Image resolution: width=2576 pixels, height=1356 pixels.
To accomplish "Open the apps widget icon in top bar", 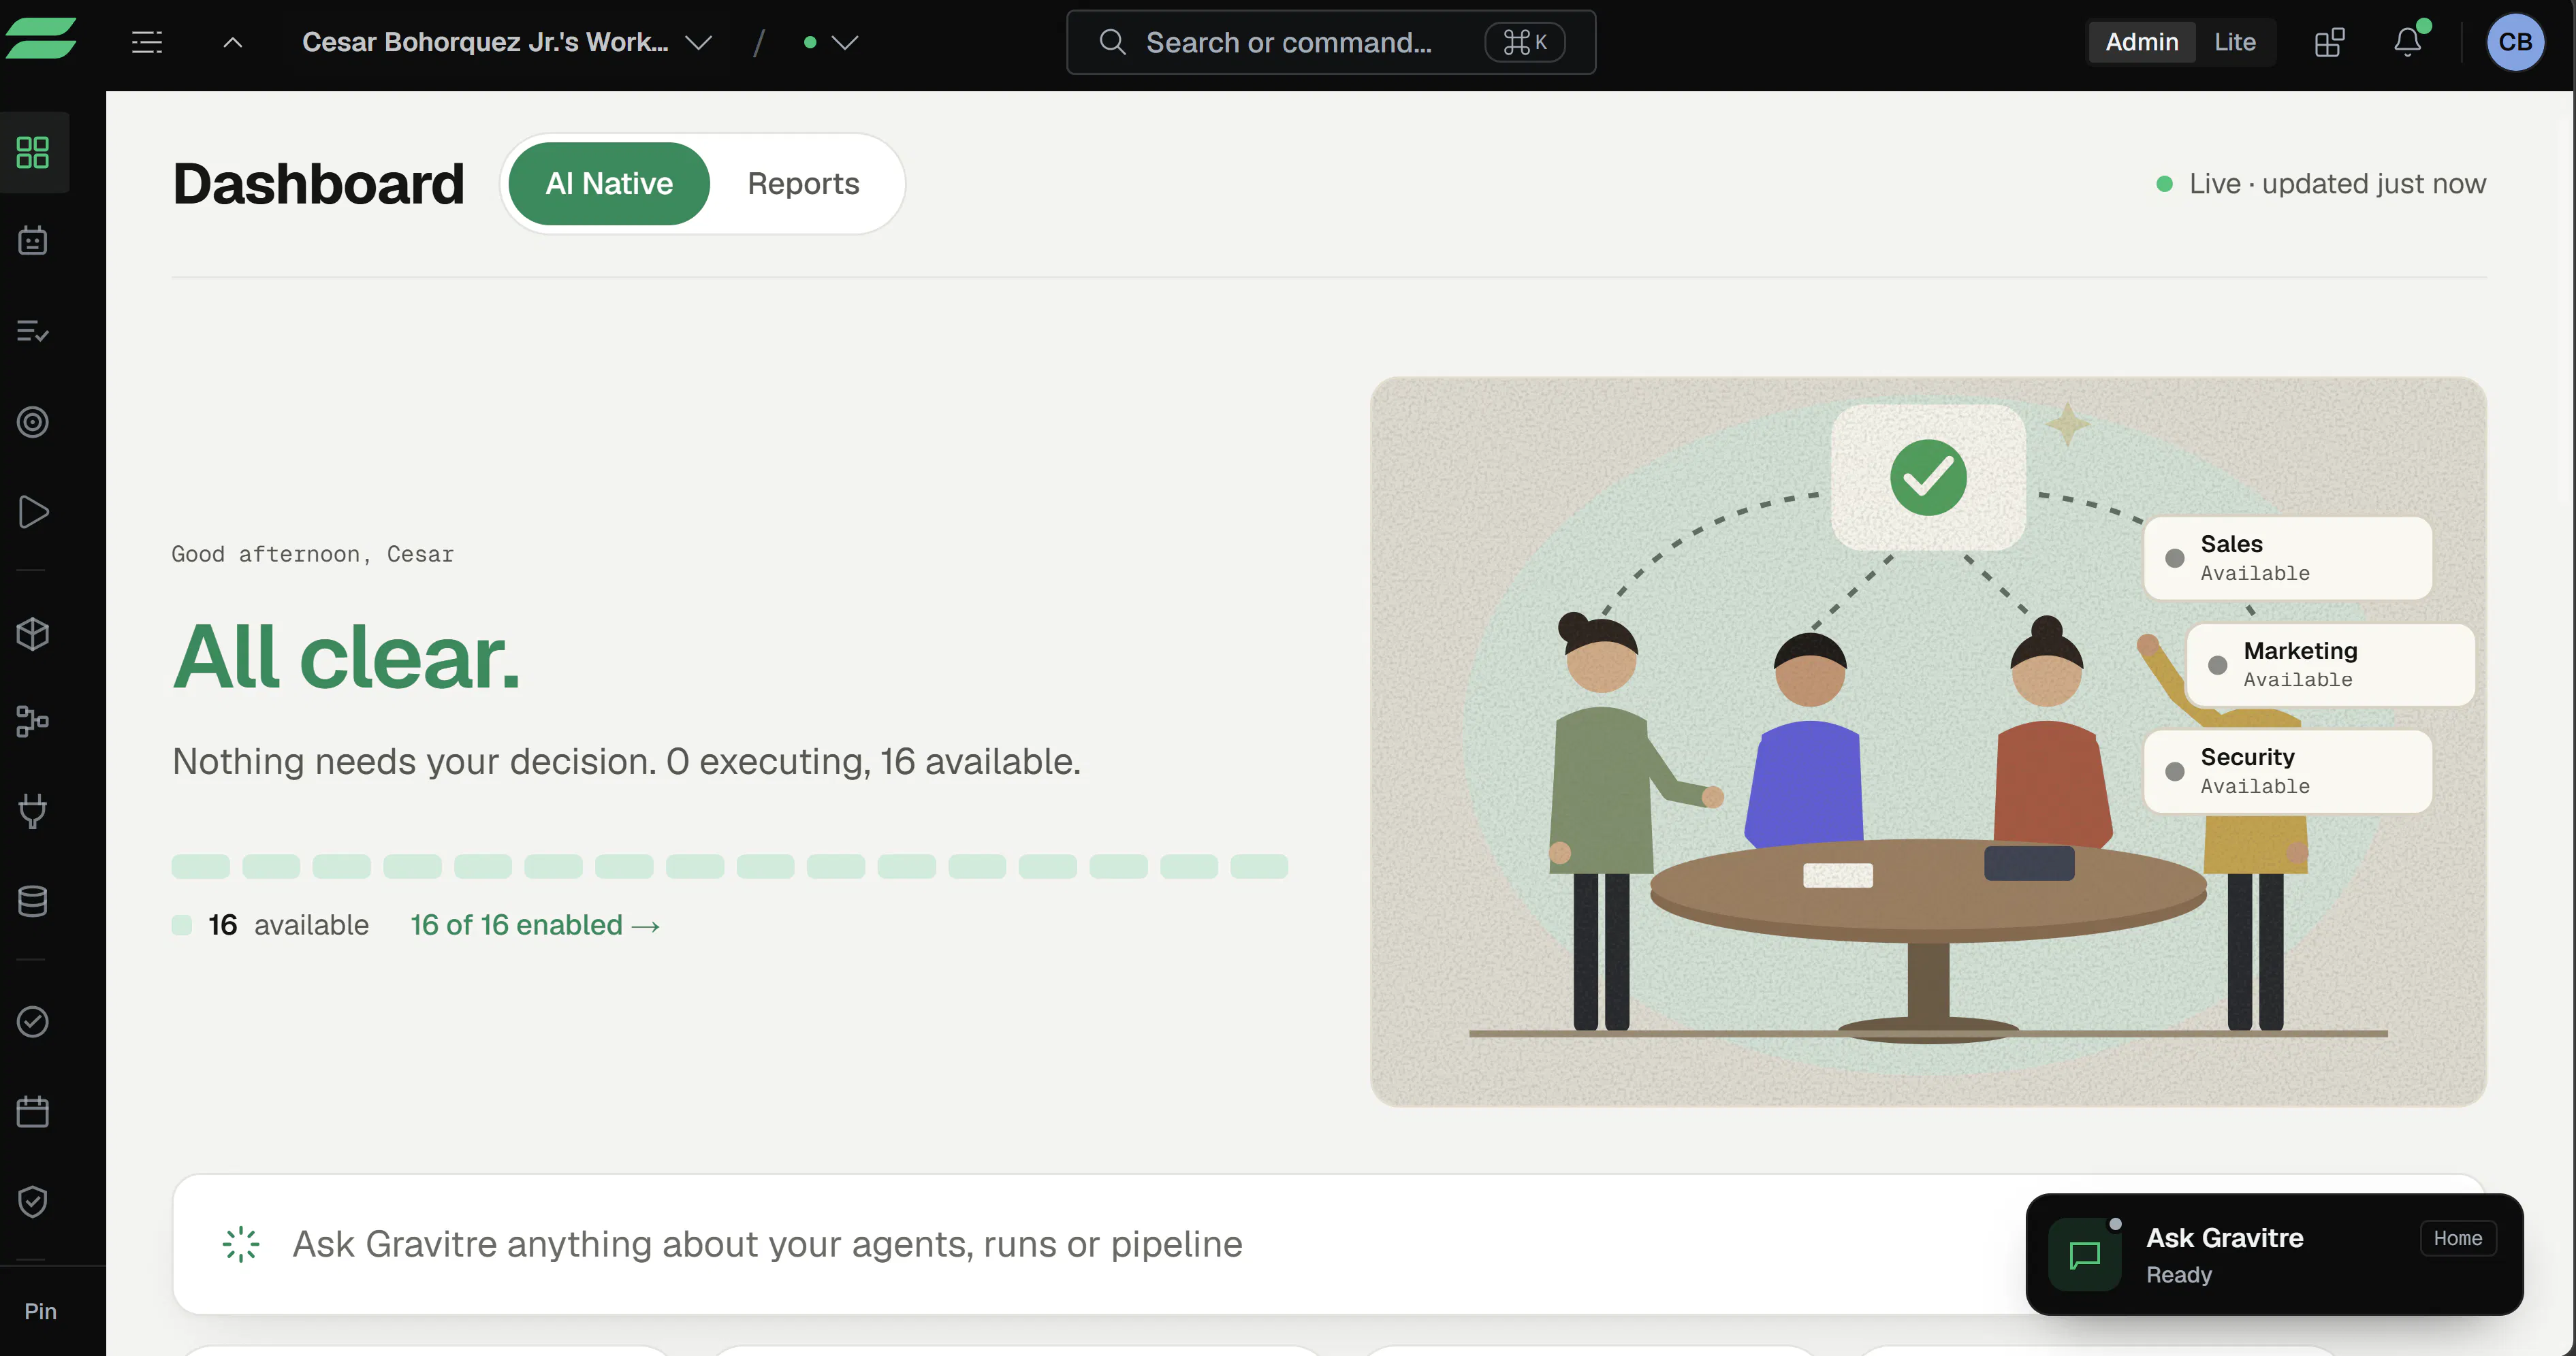I will 2329,42.
